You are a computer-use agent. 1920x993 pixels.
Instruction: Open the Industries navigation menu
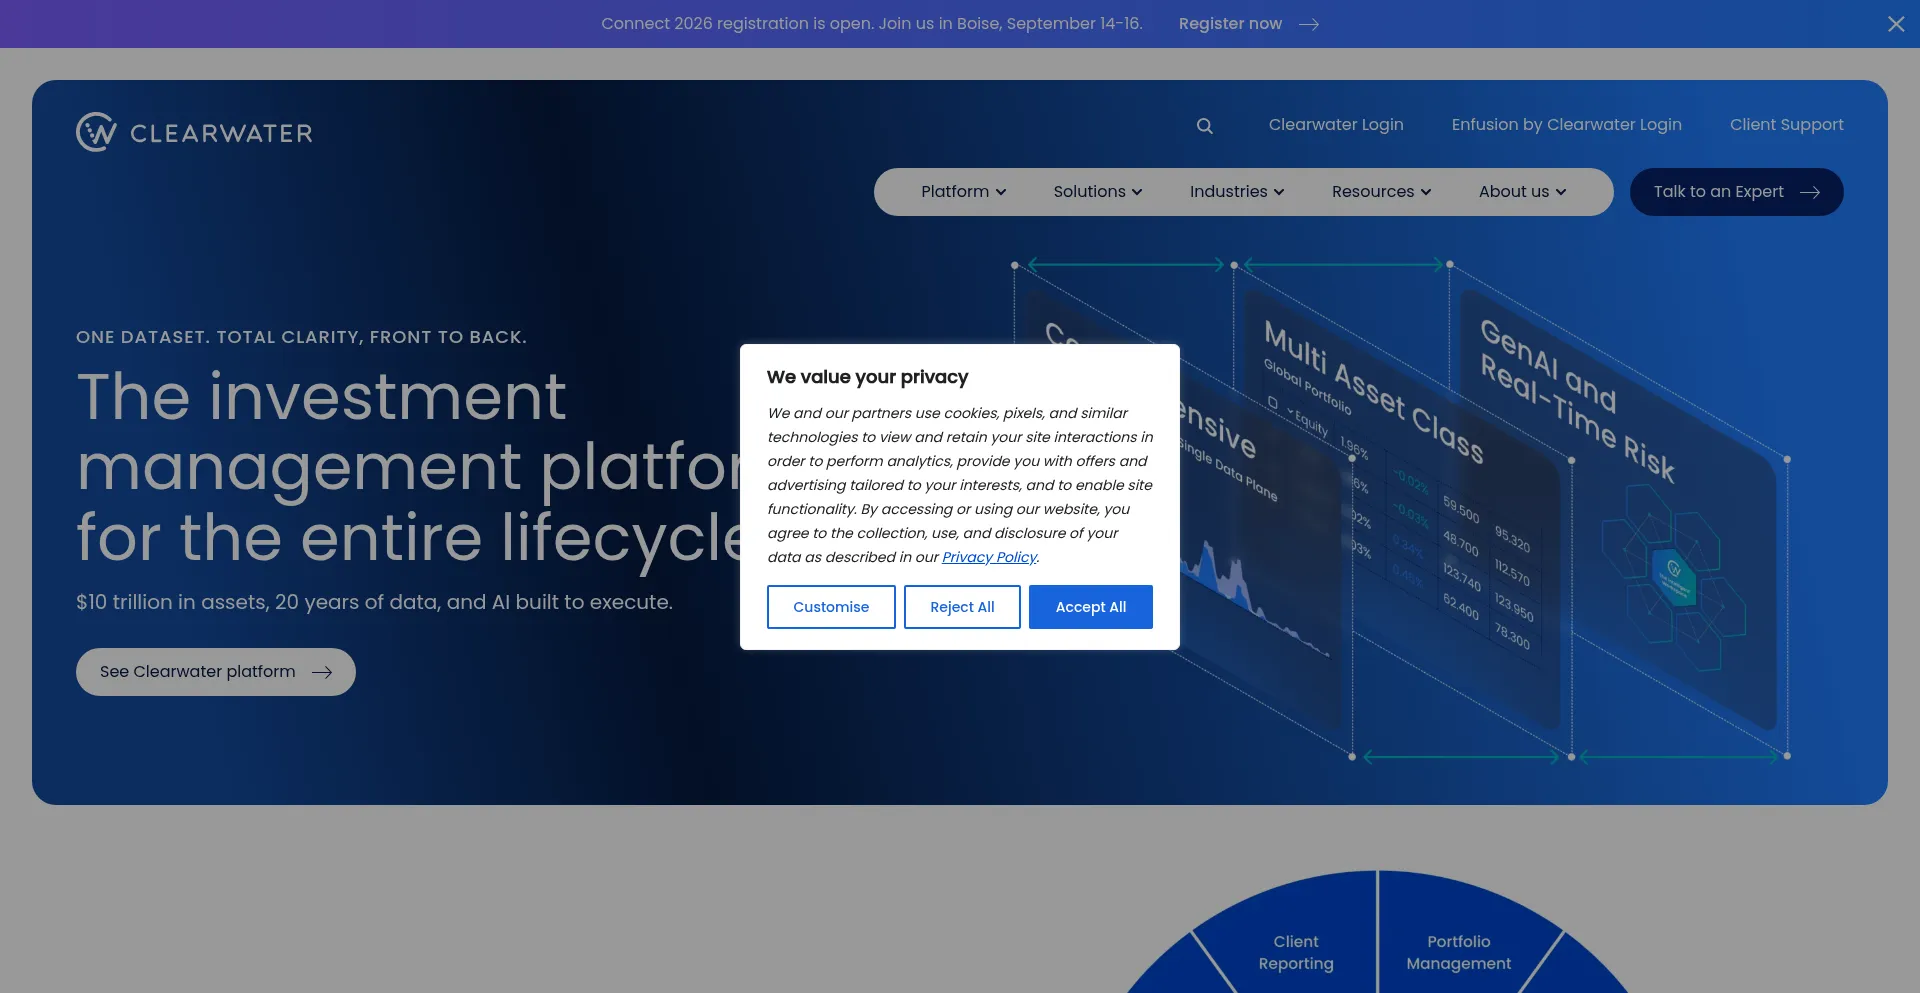(1237, 192)
